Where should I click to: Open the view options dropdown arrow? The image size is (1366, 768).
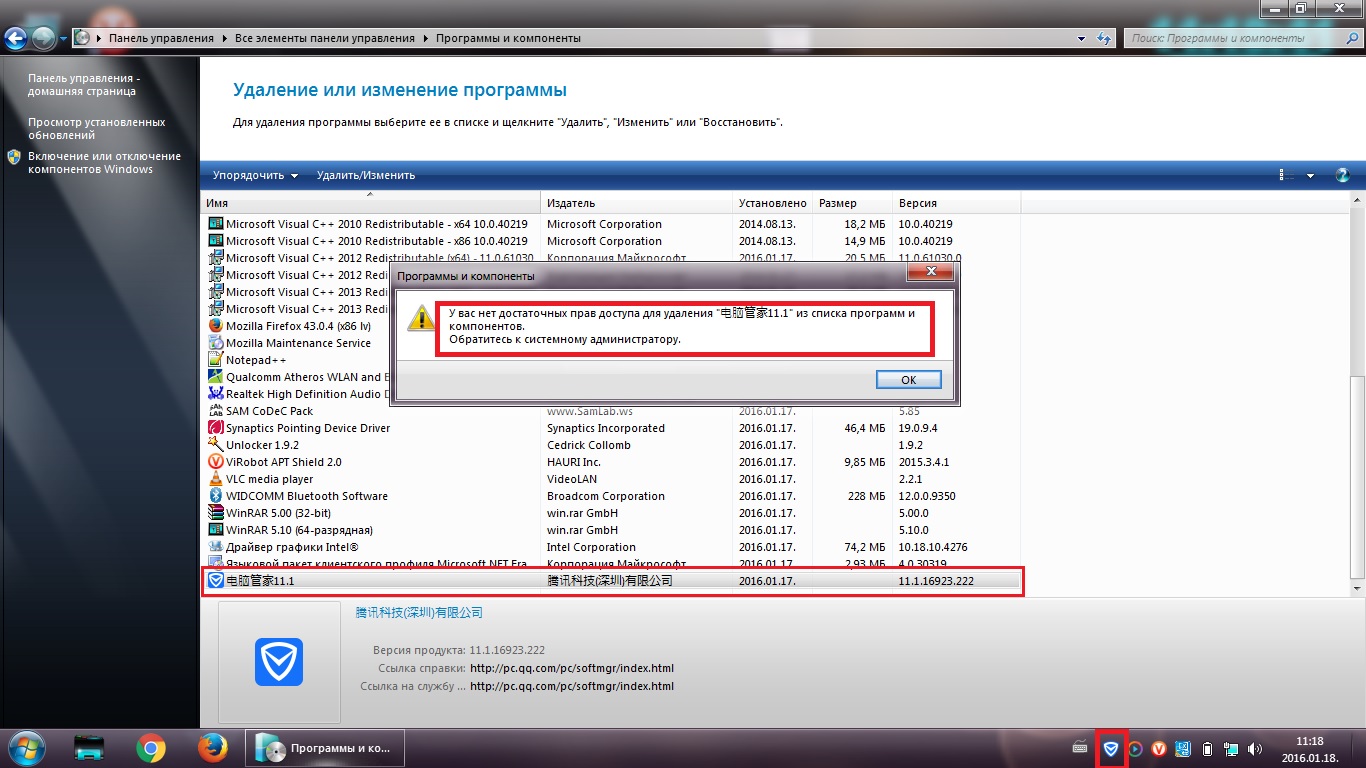(1311, 175)
